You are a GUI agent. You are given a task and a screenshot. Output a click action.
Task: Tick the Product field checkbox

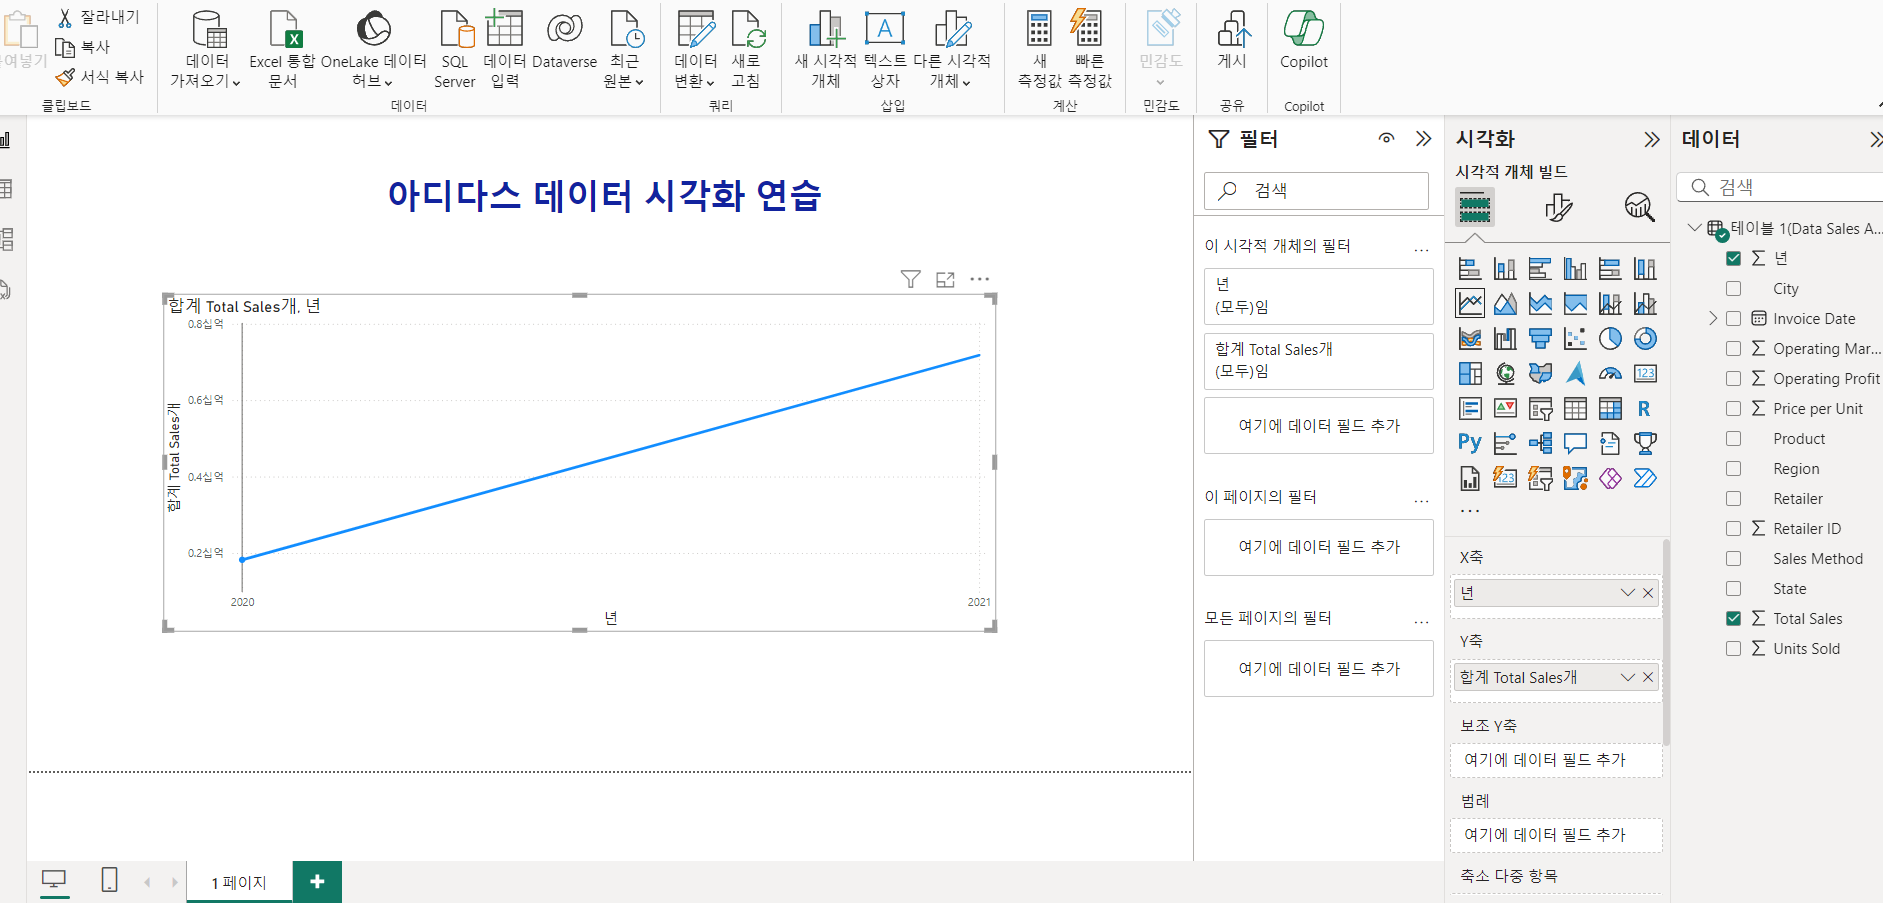click(1734, 438)
